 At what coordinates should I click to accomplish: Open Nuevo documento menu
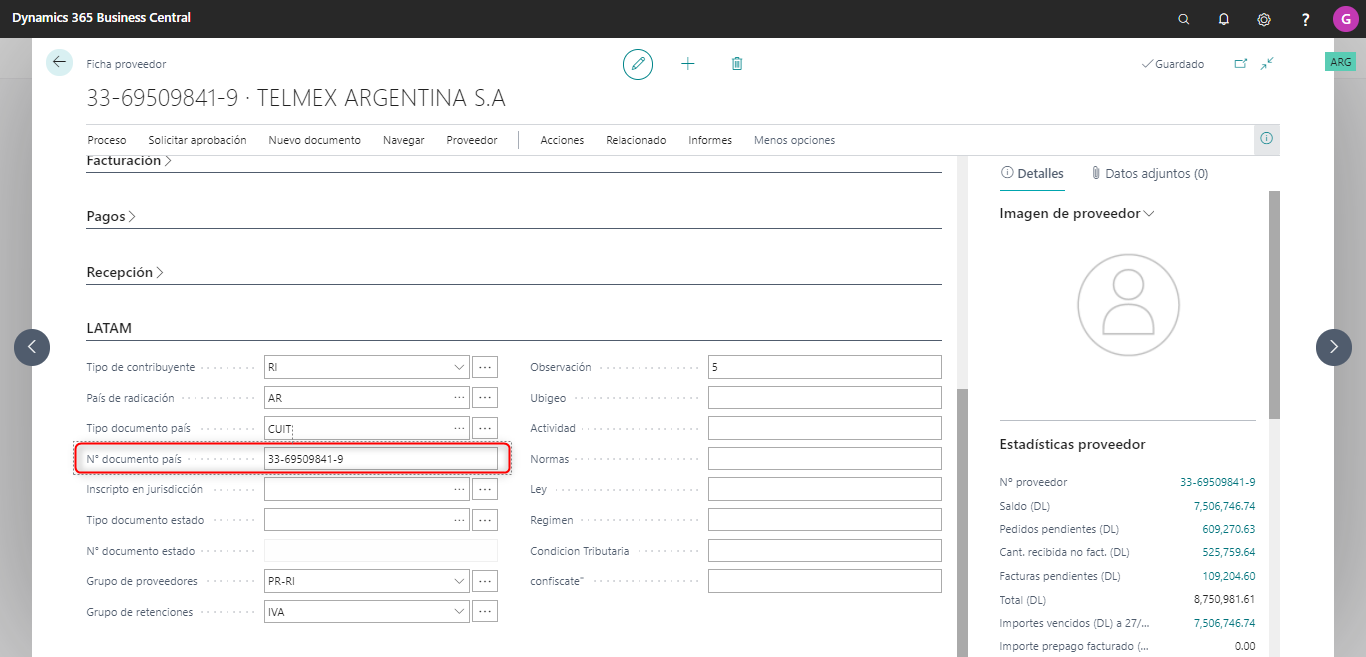(x=314, y=140)
